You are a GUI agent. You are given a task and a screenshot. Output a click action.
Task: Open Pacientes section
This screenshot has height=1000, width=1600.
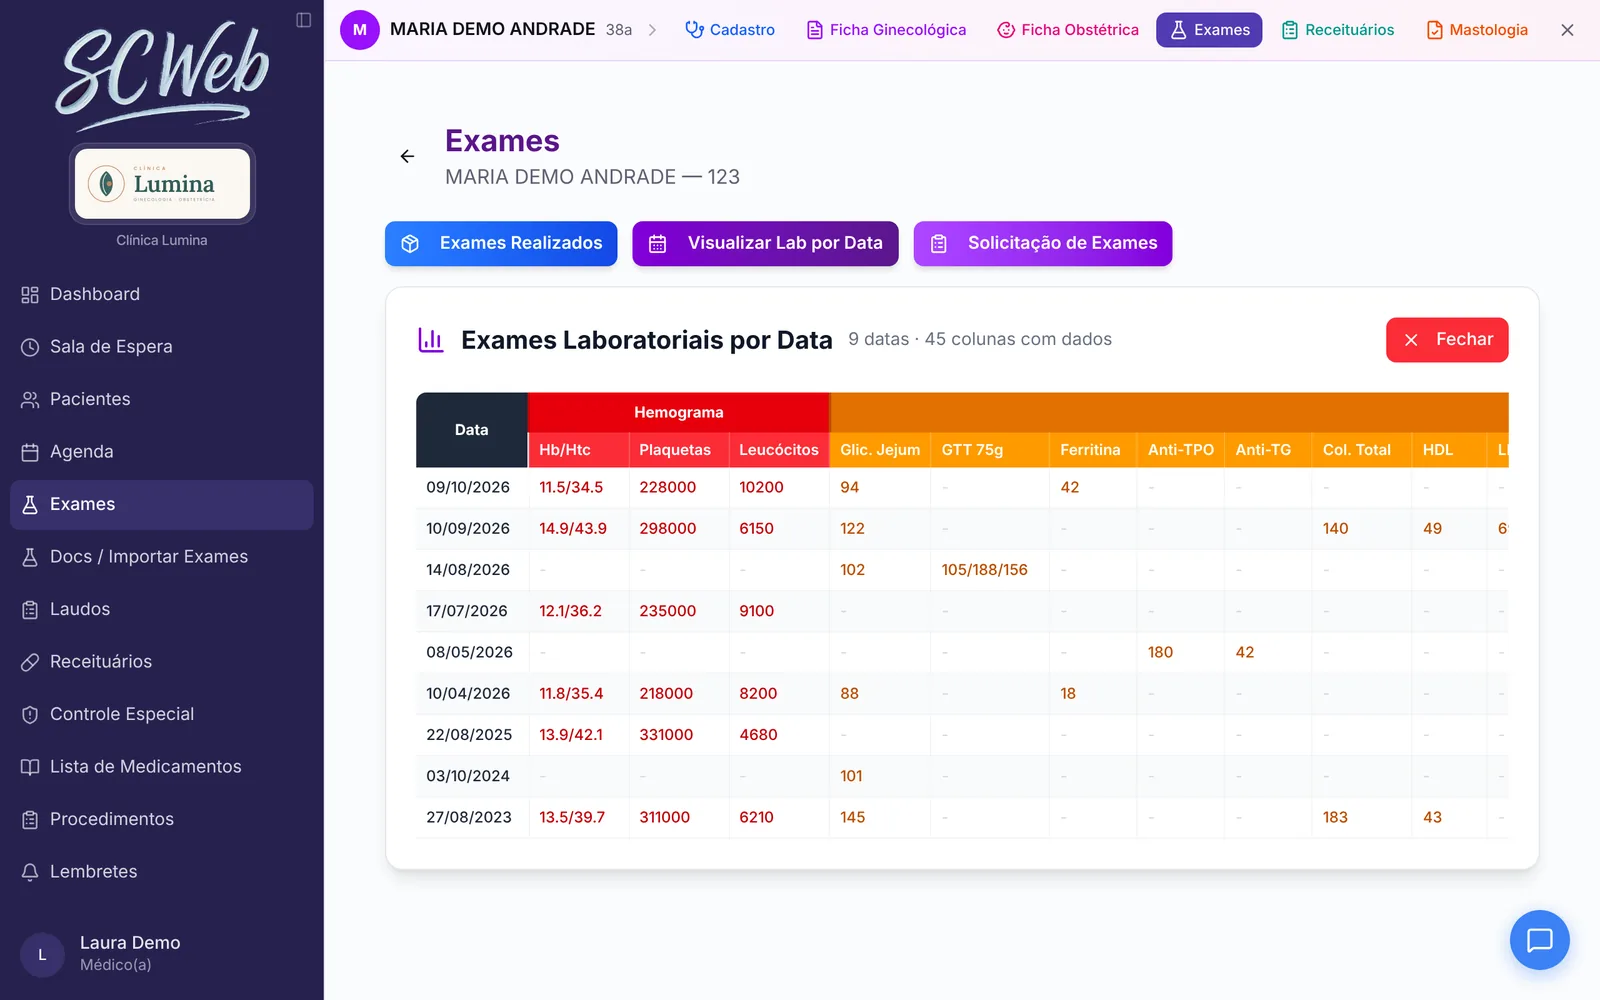(162, 399)
